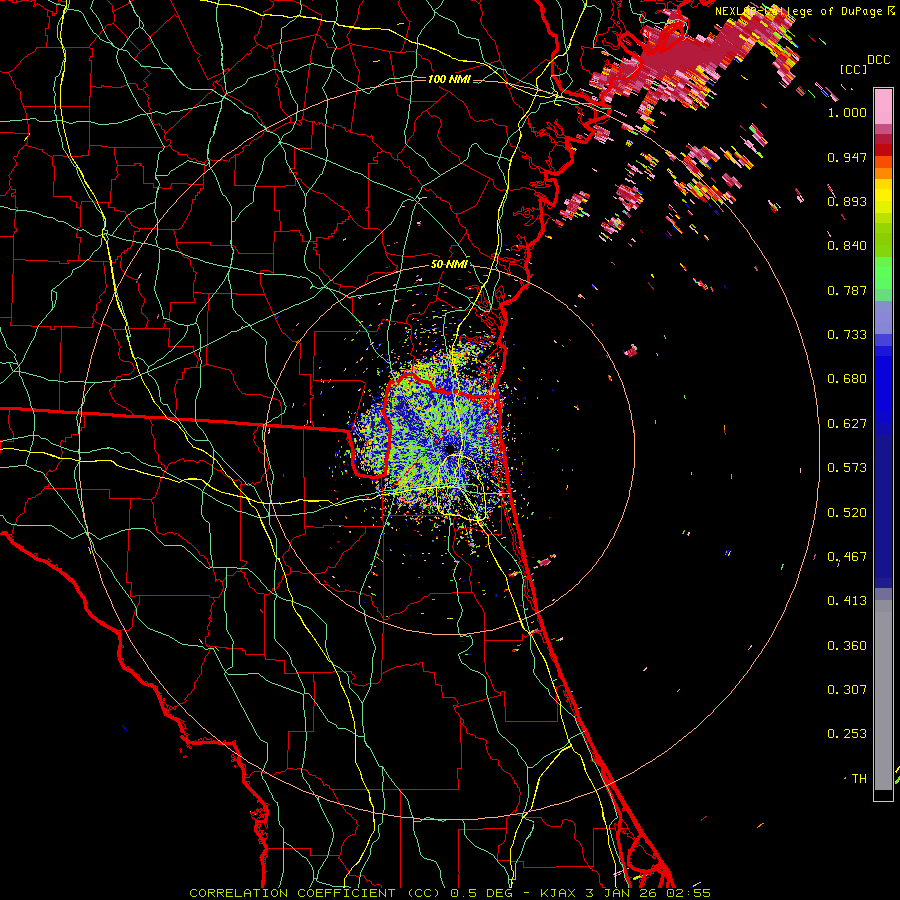Click the 0.253 legend value
This screenshot has width=900, height=900.
847,734
